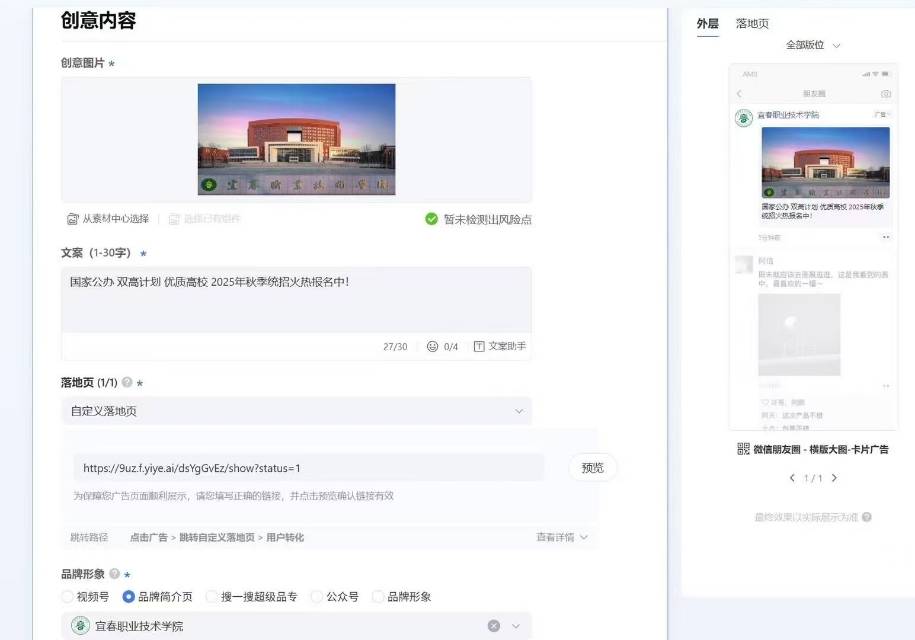Image resolution: width=915 pixels, height=640 pixels.
Task: Select the 视频号 radio option
Action: click(68, 597)
